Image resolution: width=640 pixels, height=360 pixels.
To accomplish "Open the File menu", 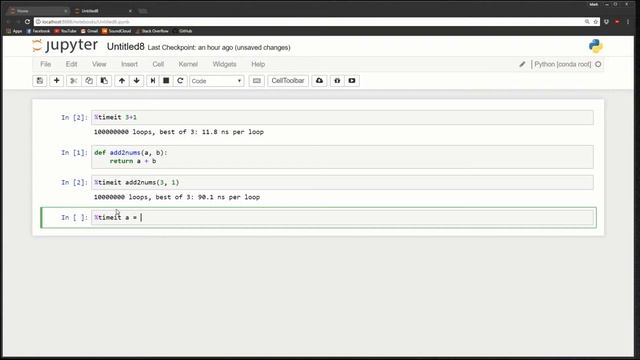I will (x=46, y=64).
